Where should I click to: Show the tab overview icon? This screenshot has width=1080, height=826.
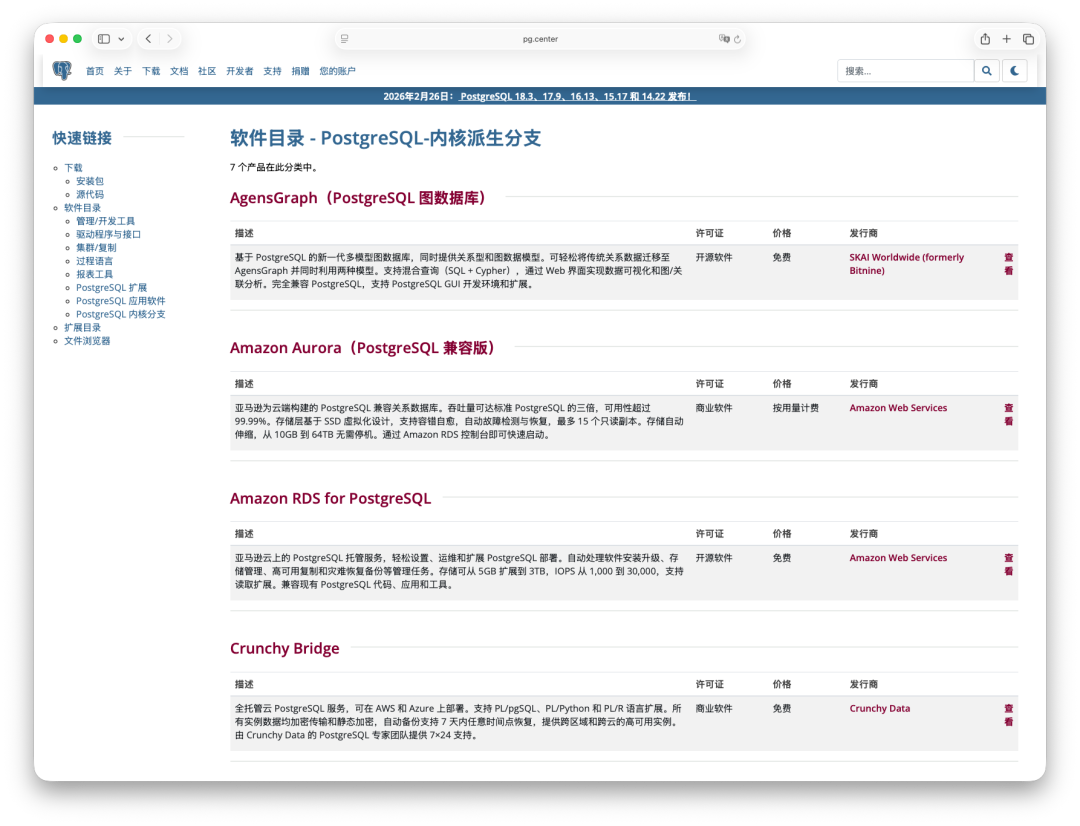1028,39
